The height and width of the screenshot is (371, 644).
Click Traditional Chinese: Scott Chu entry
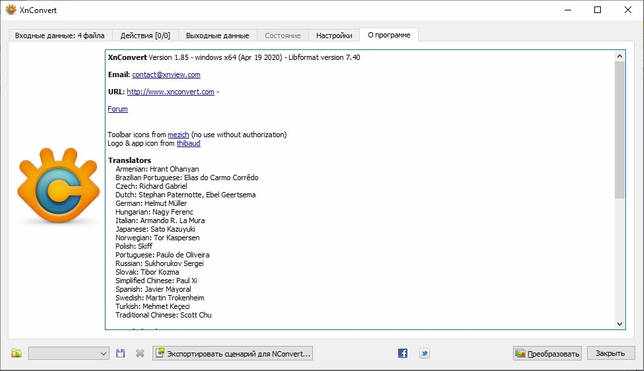coord(163,315)
